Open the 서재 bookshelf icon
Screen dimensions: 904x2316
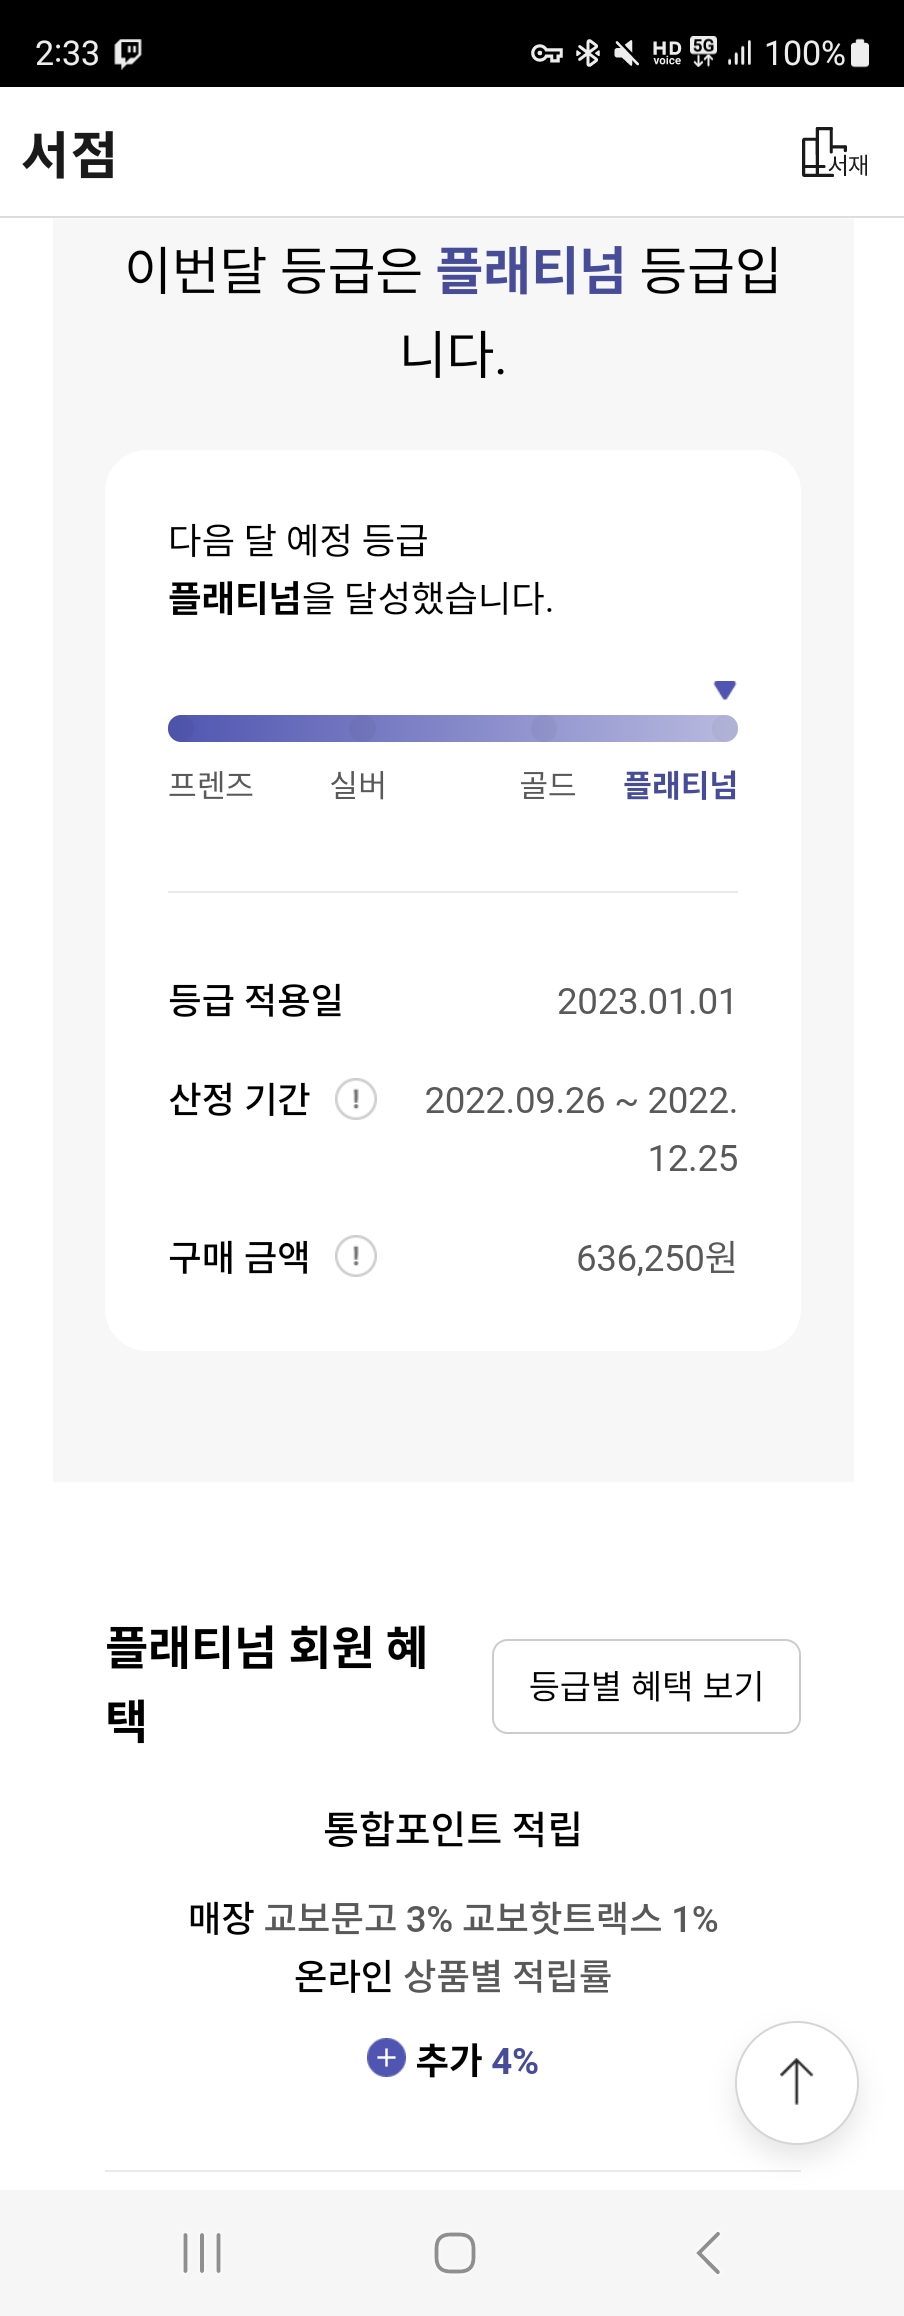pos(833,155)
